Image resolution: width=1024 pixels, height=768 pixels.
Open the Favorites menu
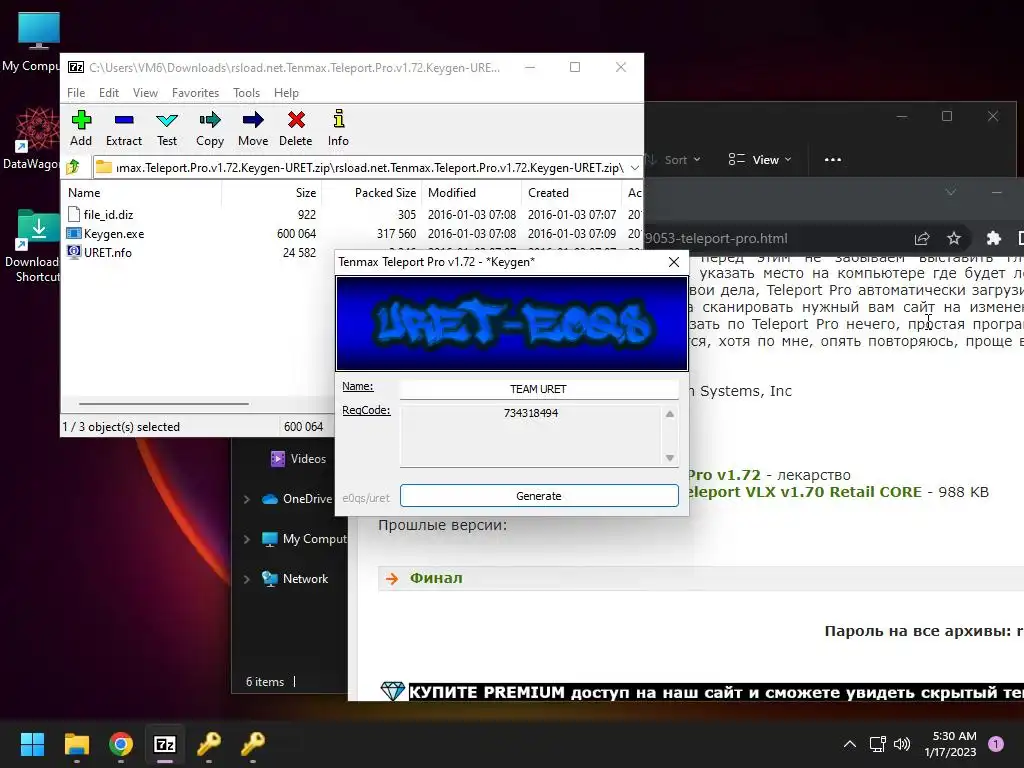pos(195,93)
